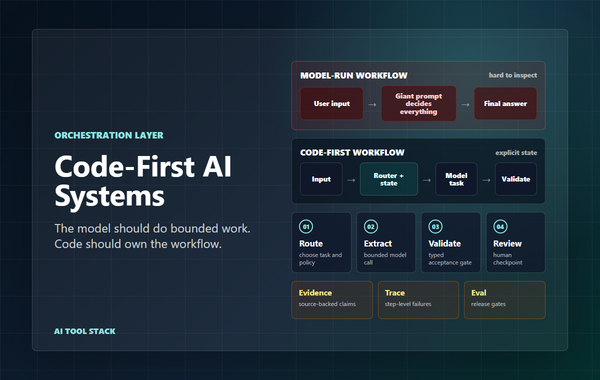Select the Final answer box

coord(505,104)
